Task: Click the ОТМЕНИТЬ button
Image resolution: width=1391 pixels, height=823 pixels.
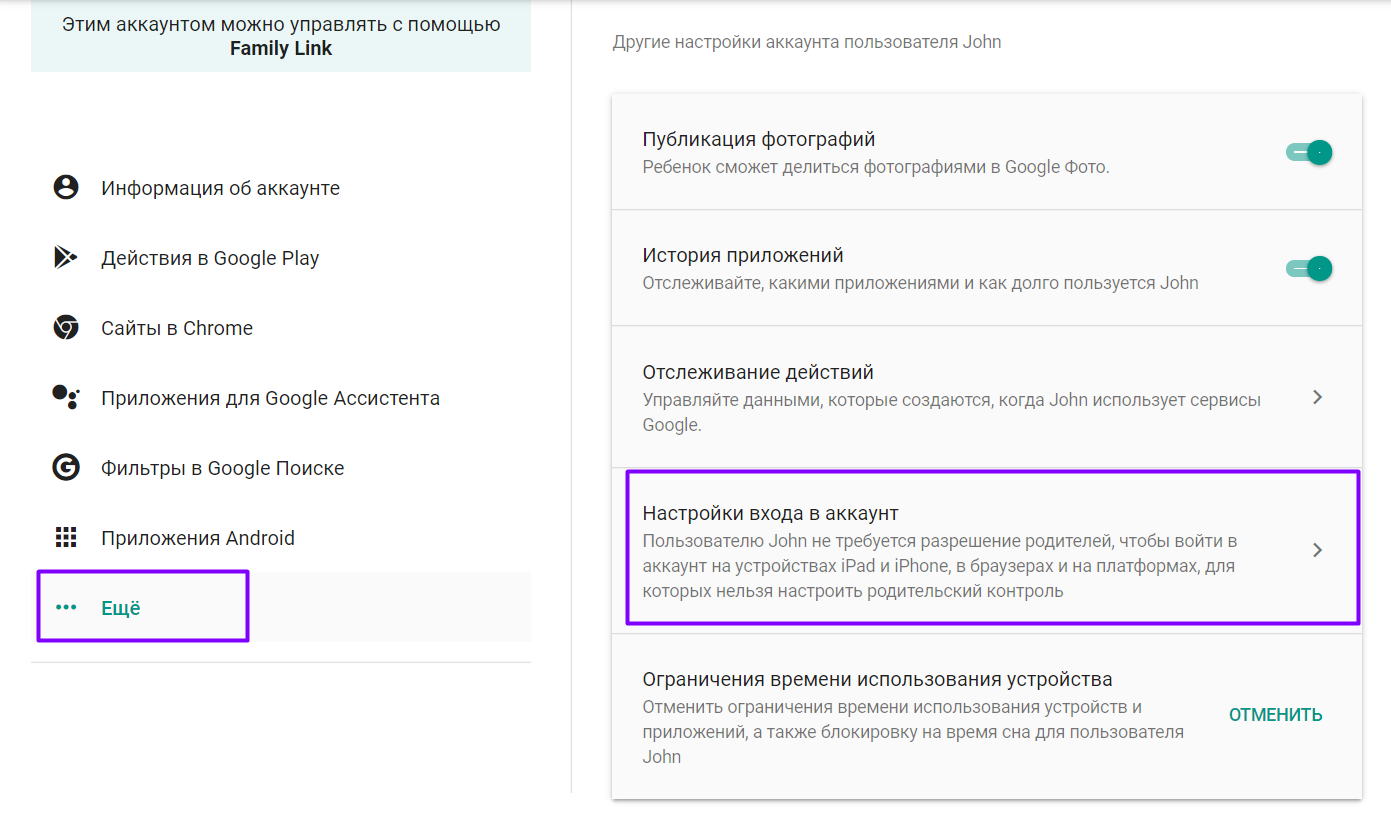Action: click(x=1276, y=715)
